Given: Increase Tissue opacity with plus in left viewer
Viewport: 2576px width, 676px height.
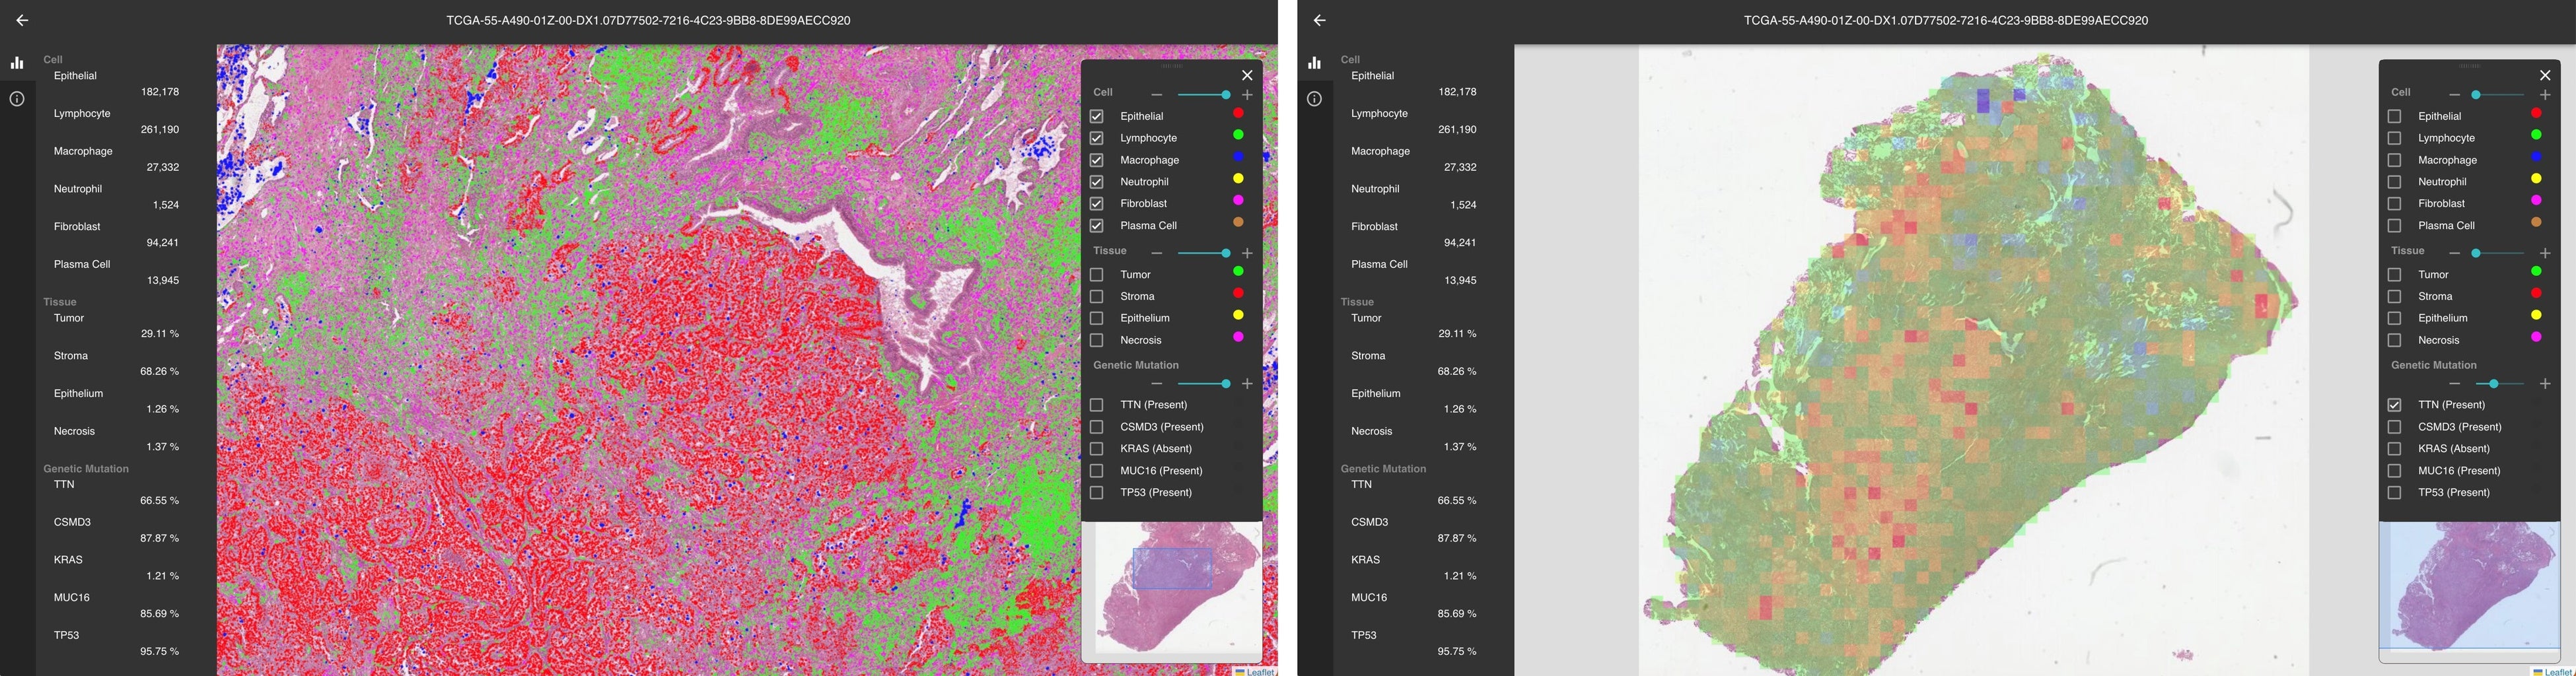Looking at the screenshot, I should tap(1247, 253).
